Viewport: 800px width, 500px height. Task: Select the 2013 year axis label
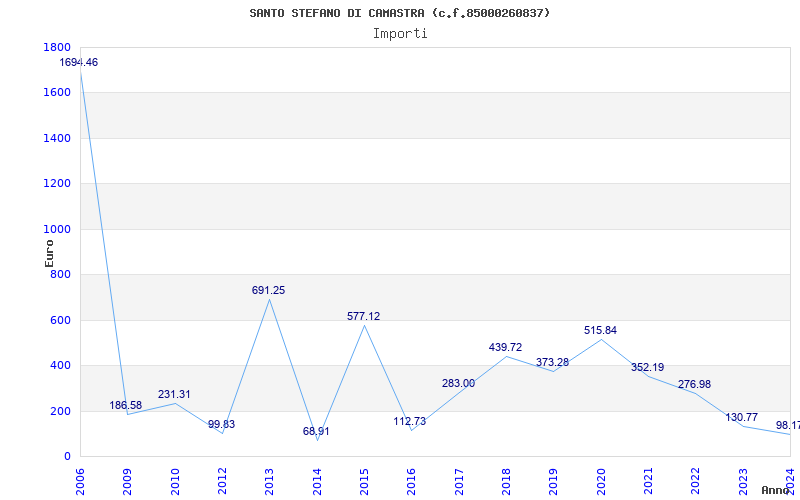[x=269, y=480]
